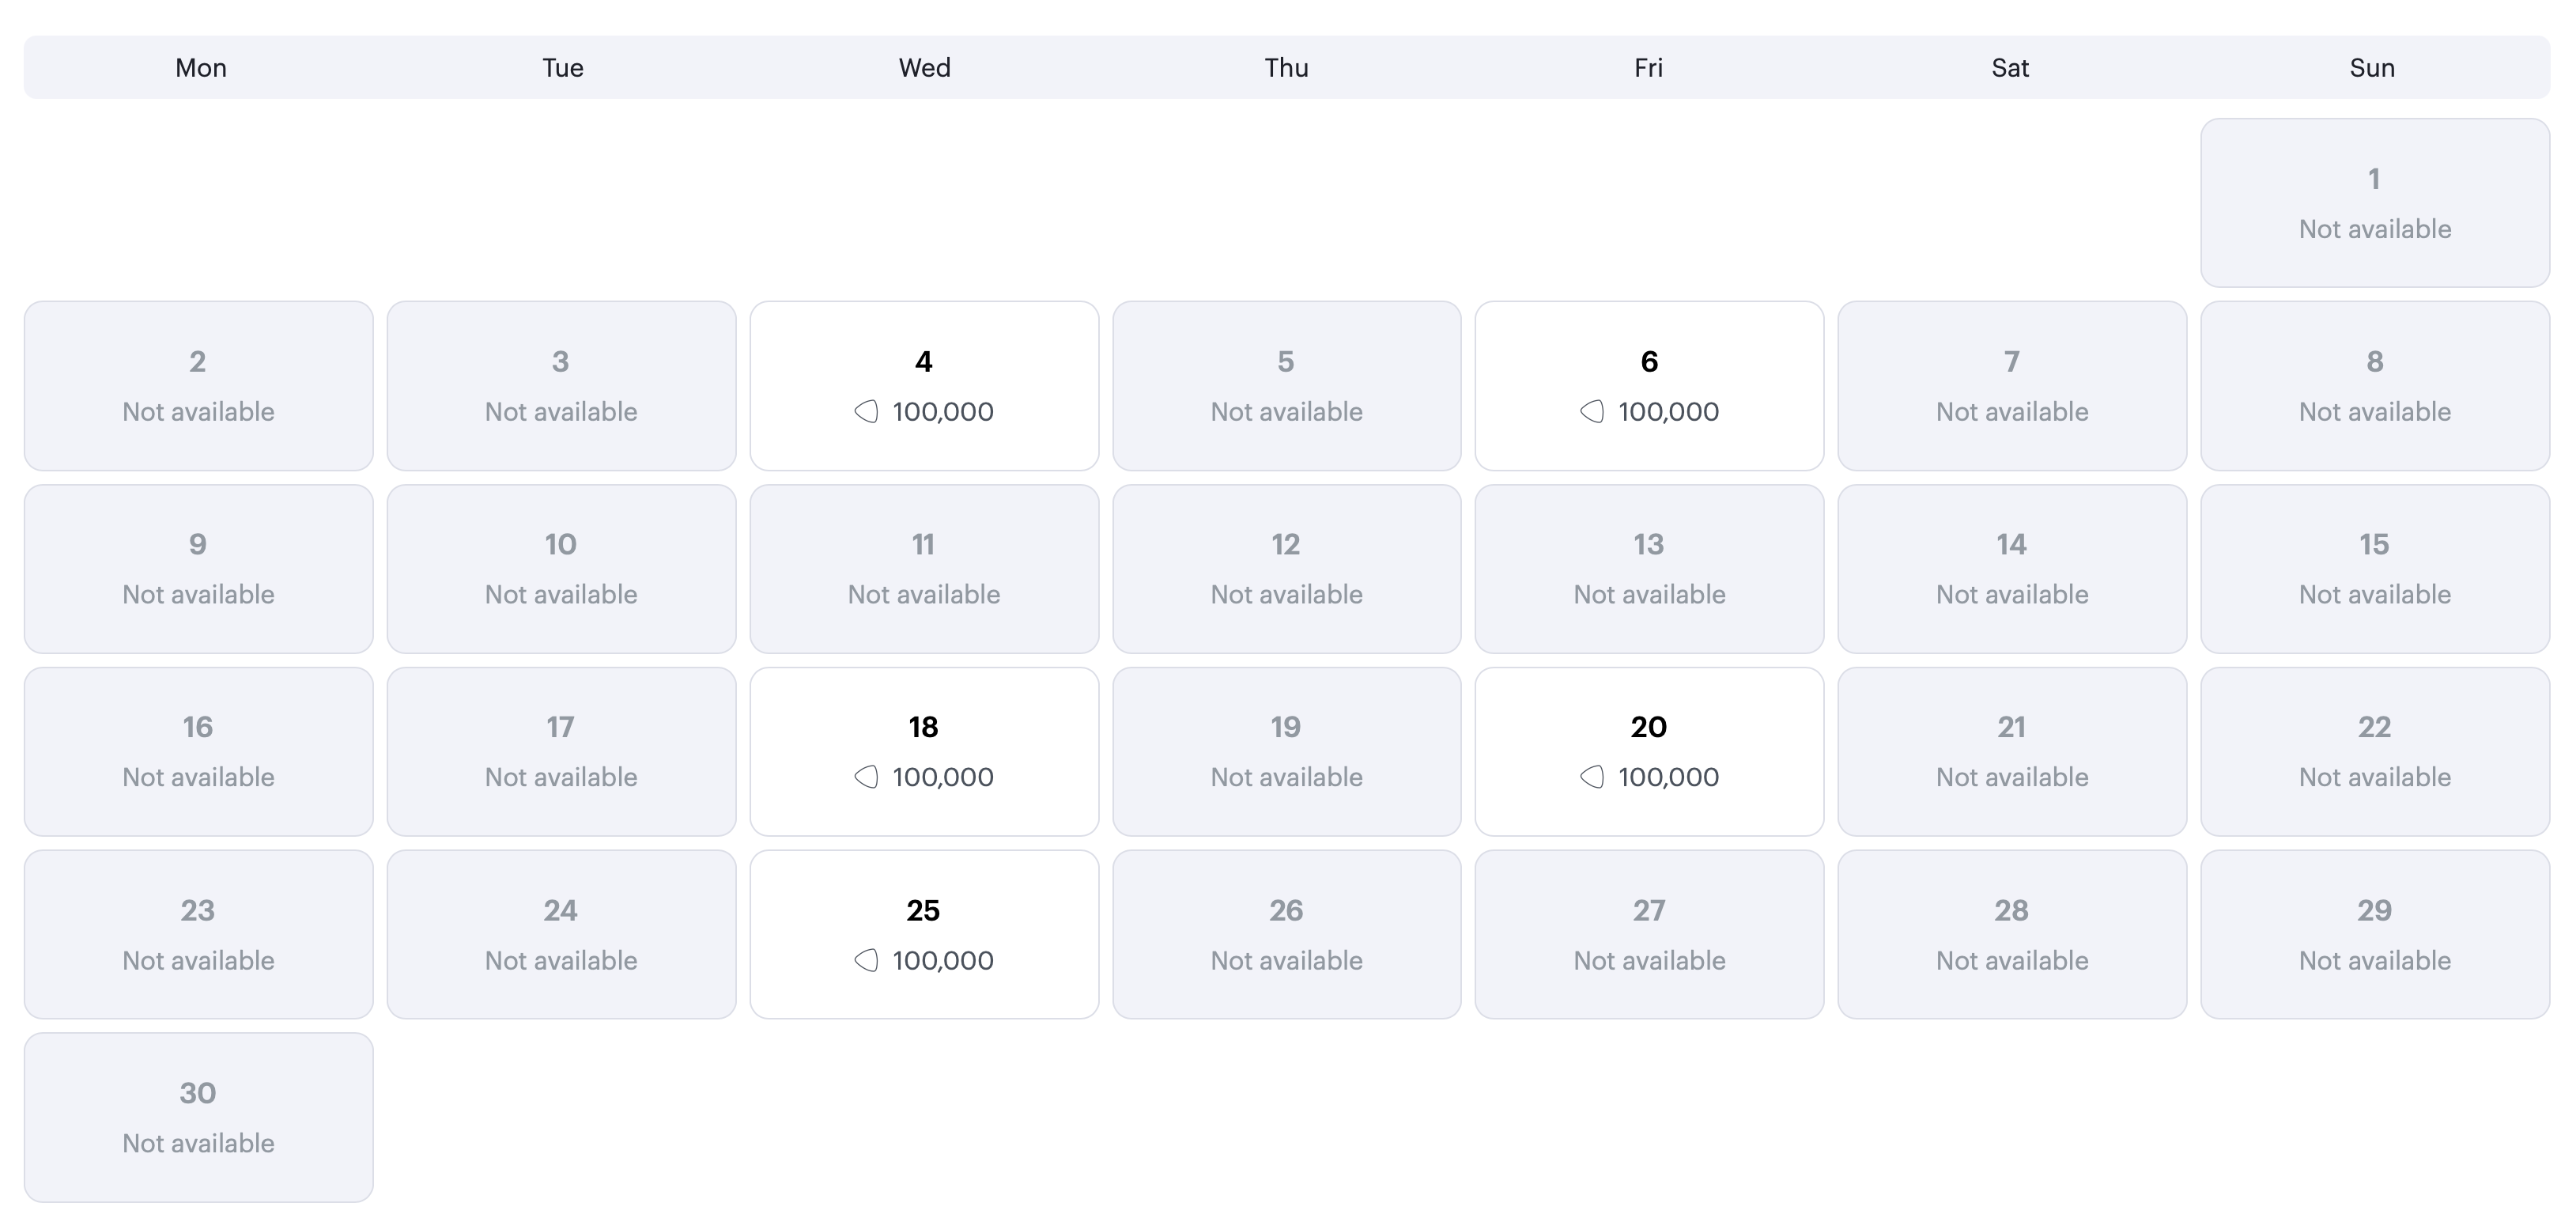This screenshot has width=2576, height=1218.
Task: Click the points icon on day 20
Action: pos(1592,777)
